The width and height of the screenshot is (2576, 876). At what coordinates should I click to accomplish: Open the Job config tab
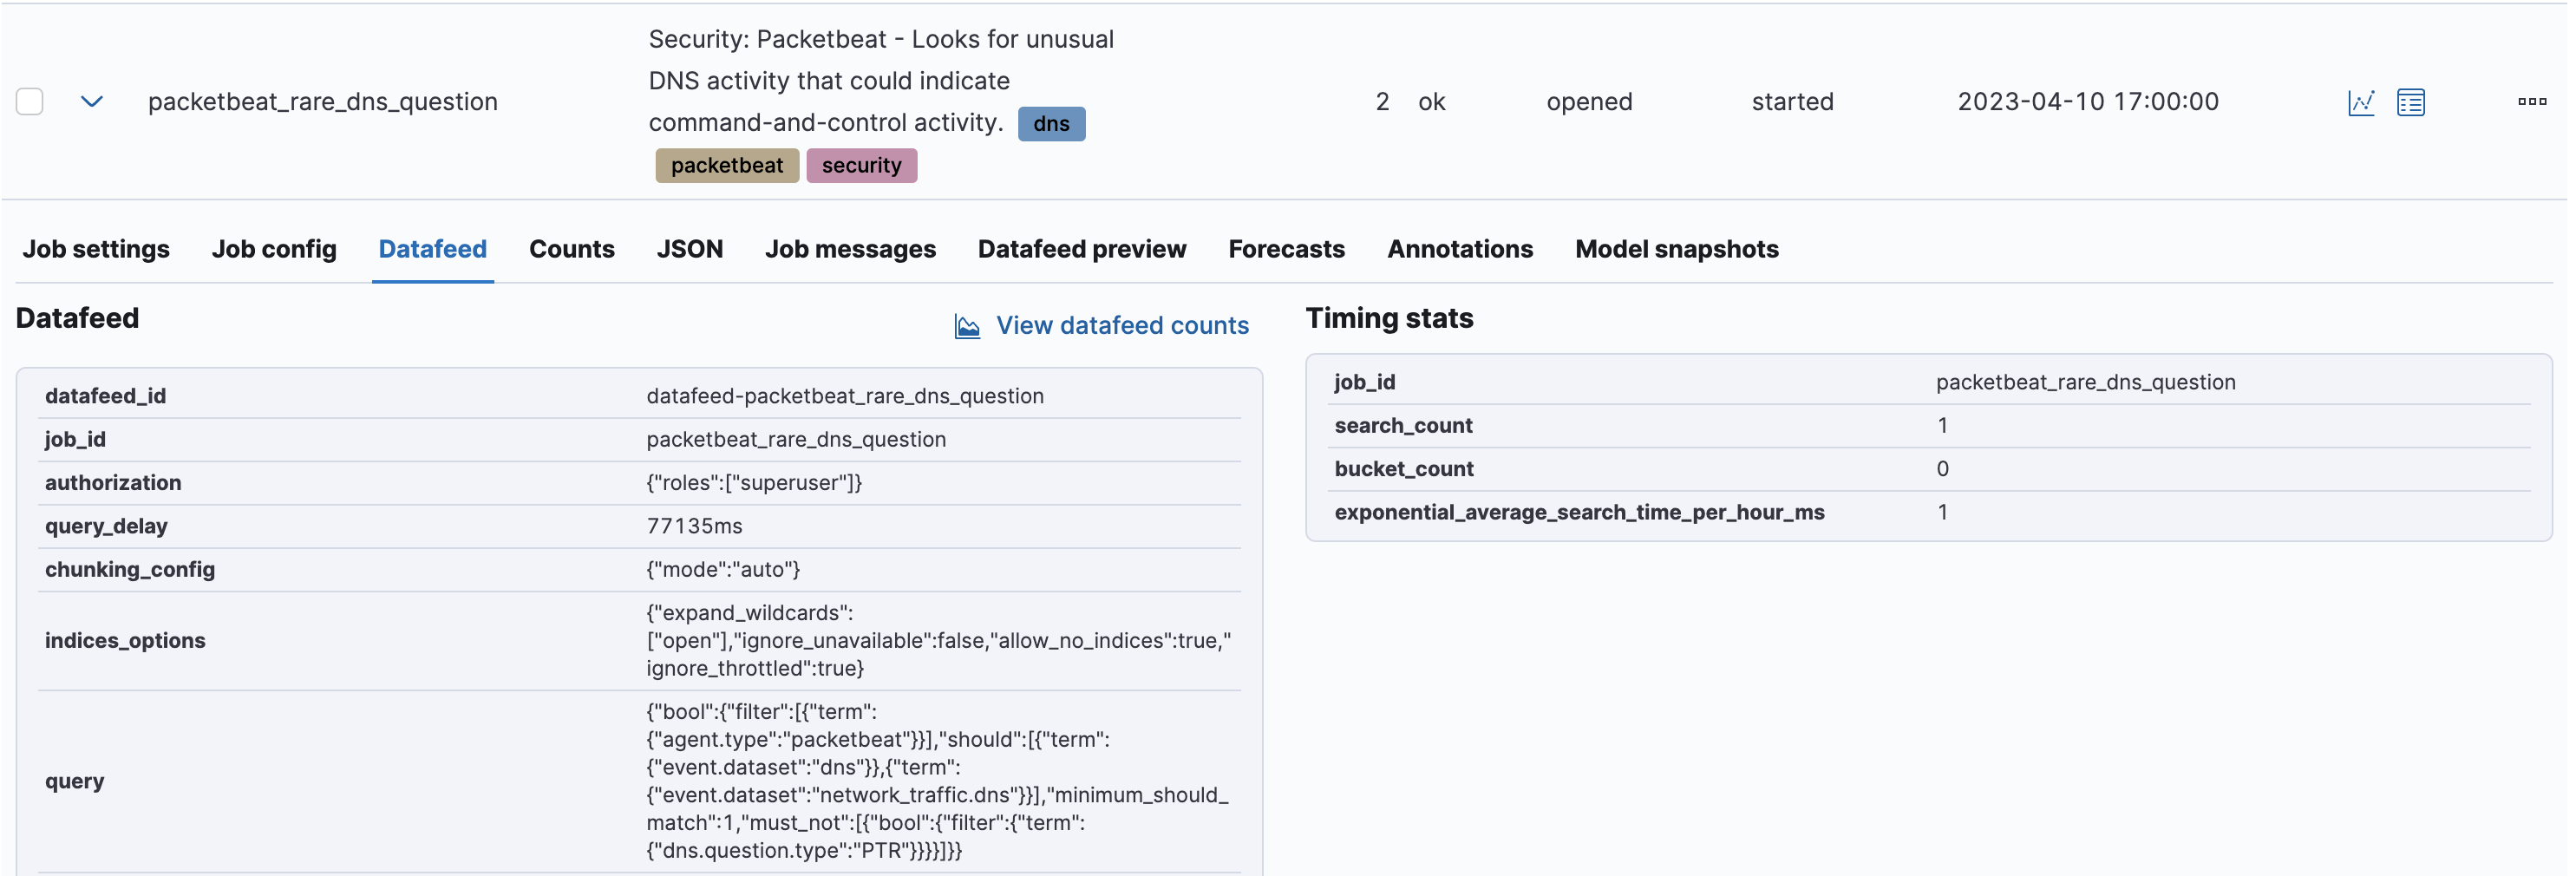tap(274, 249)
